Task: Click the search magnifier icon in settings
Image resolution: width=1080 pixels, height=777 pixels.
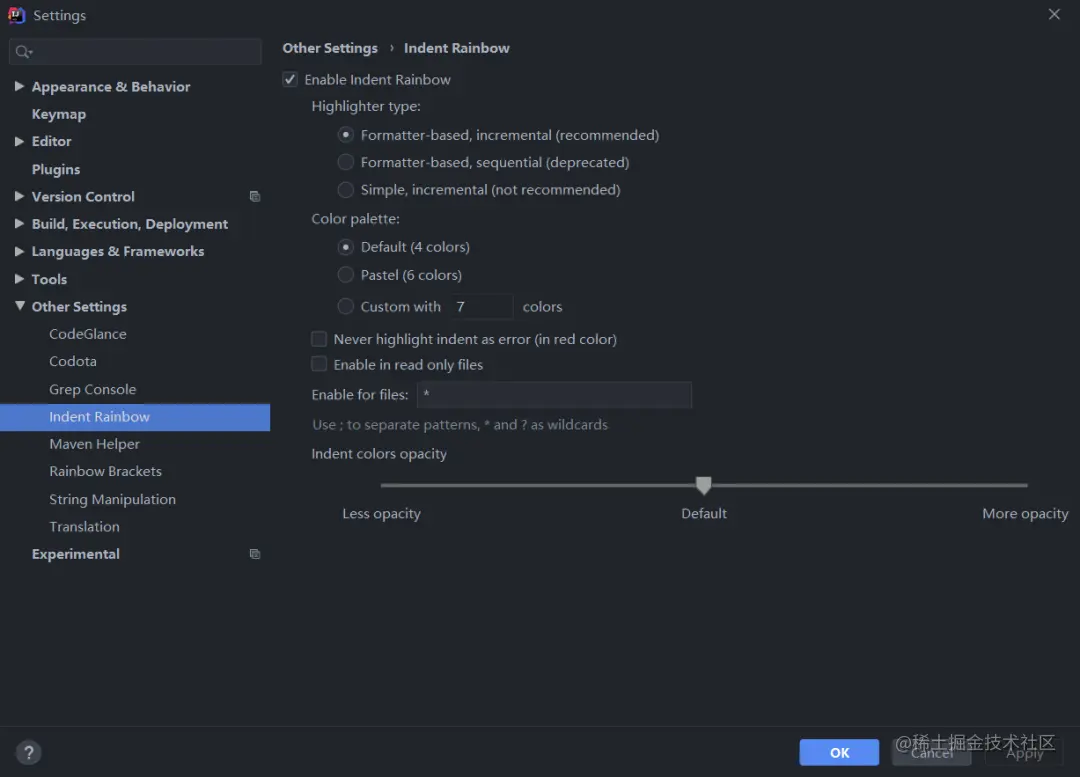Action: pos(23,52)
